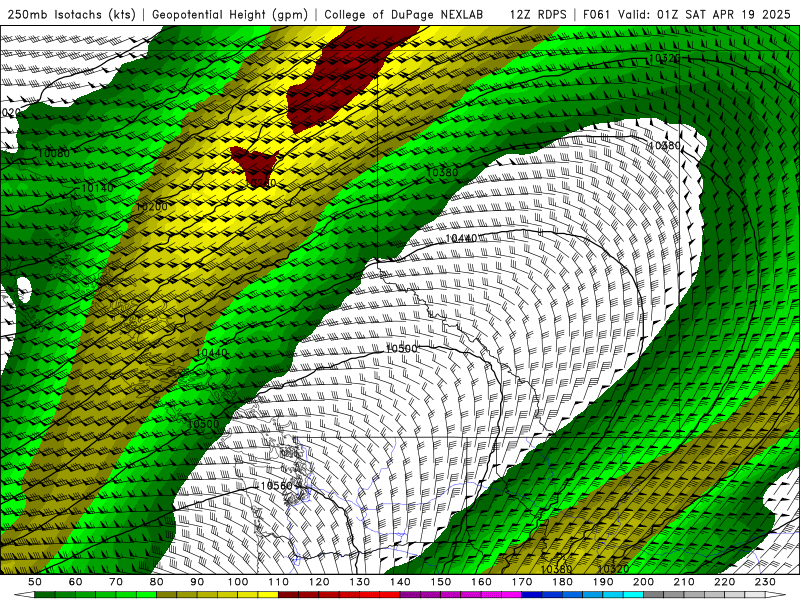Click the dark blue colorbar swatch starting at 170
Viewport: 800px width, 600px height.
coord(532,595)
